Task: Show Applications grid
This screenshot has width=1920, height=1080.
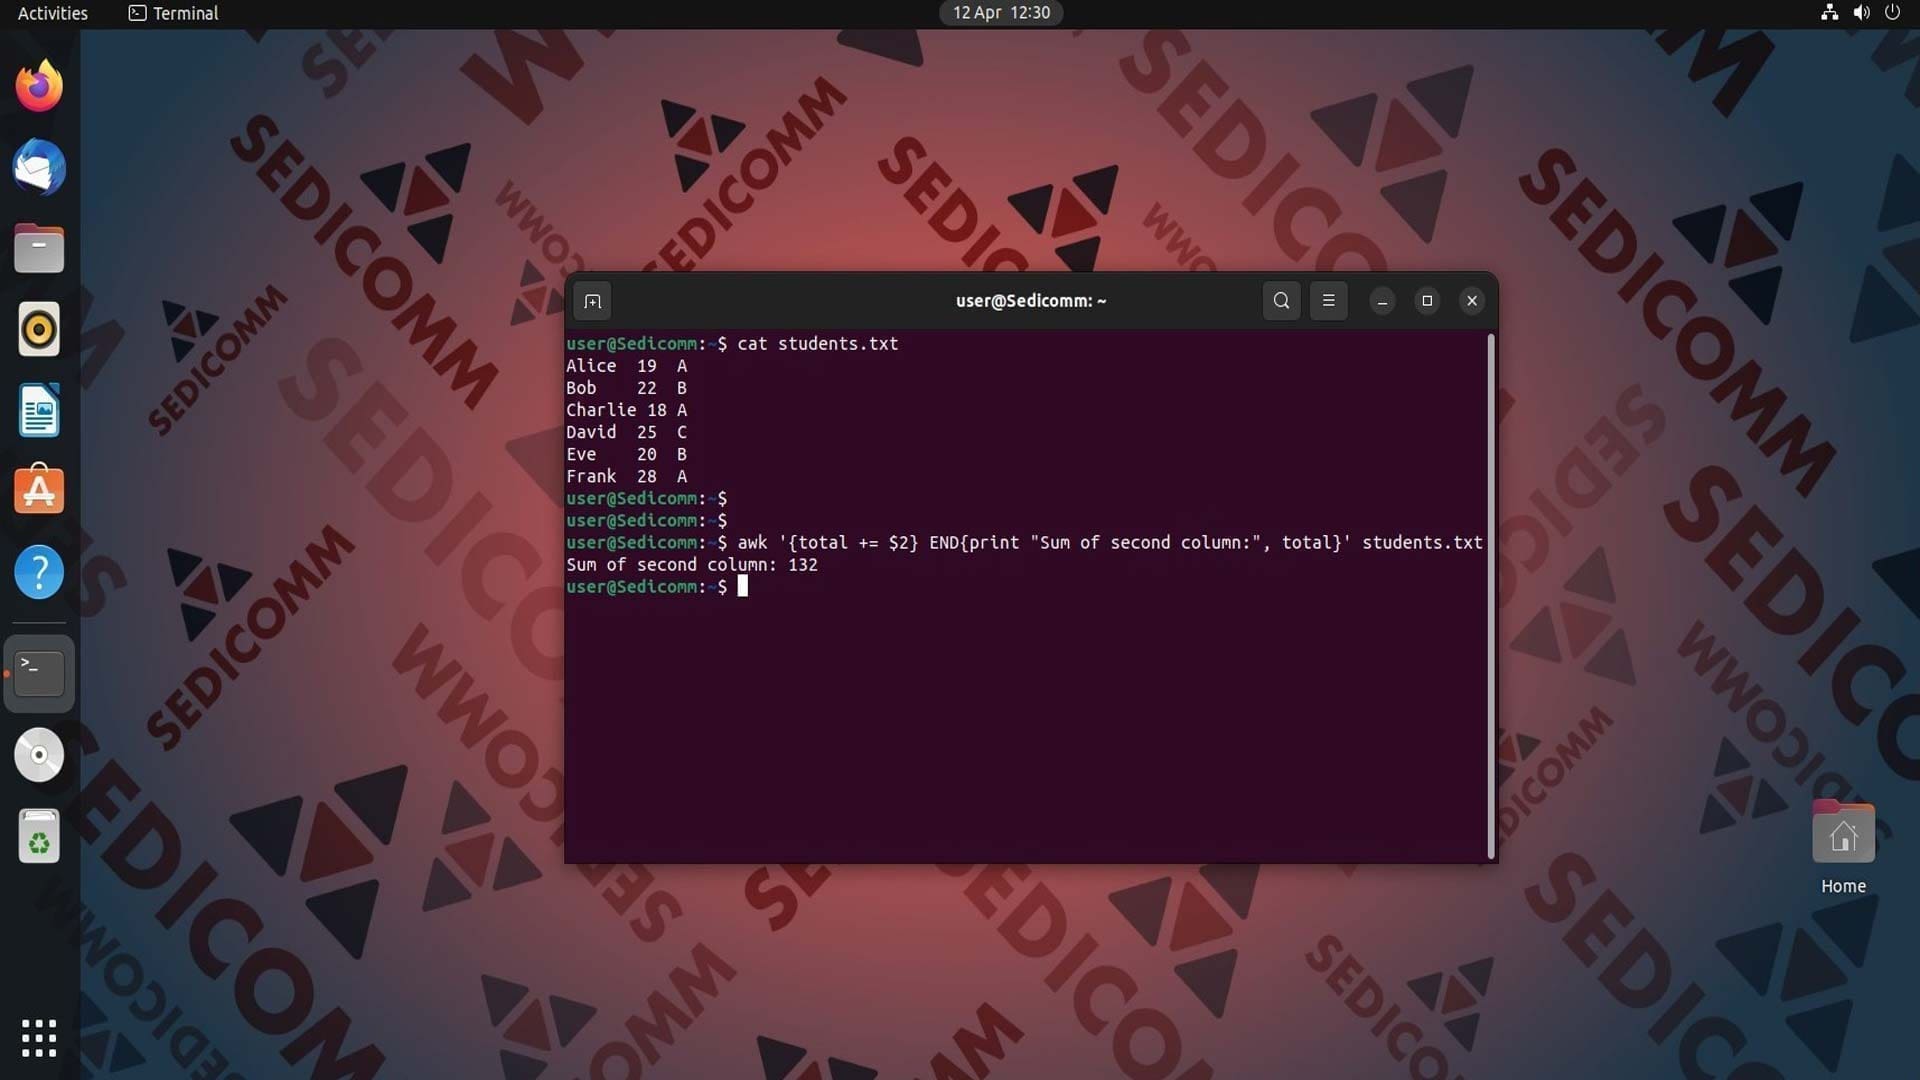Action: click(39, 1038)
